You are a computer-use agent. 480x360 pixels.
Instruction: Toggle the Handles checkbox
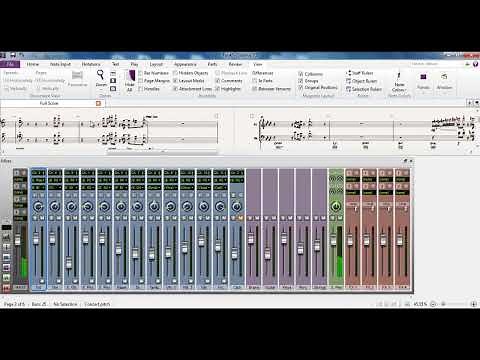(140, 89)
